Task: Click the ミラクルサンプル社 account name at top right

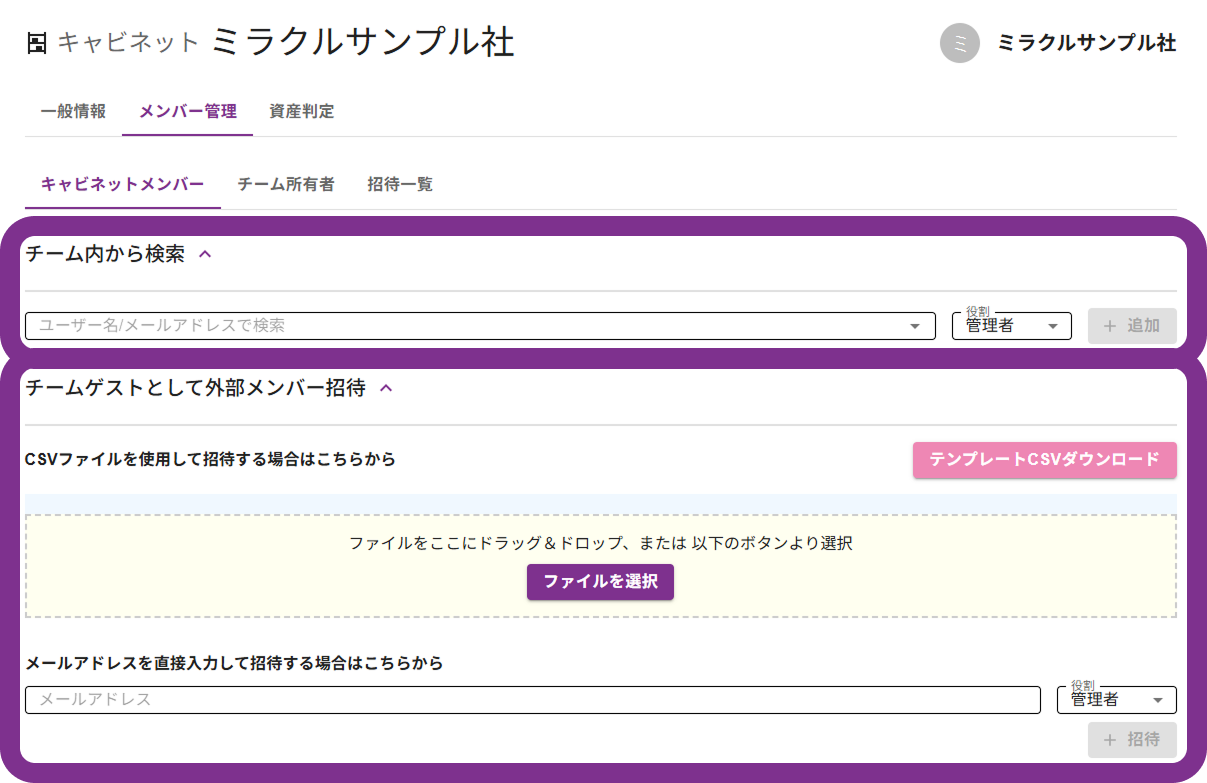Action: (1086, 43)
